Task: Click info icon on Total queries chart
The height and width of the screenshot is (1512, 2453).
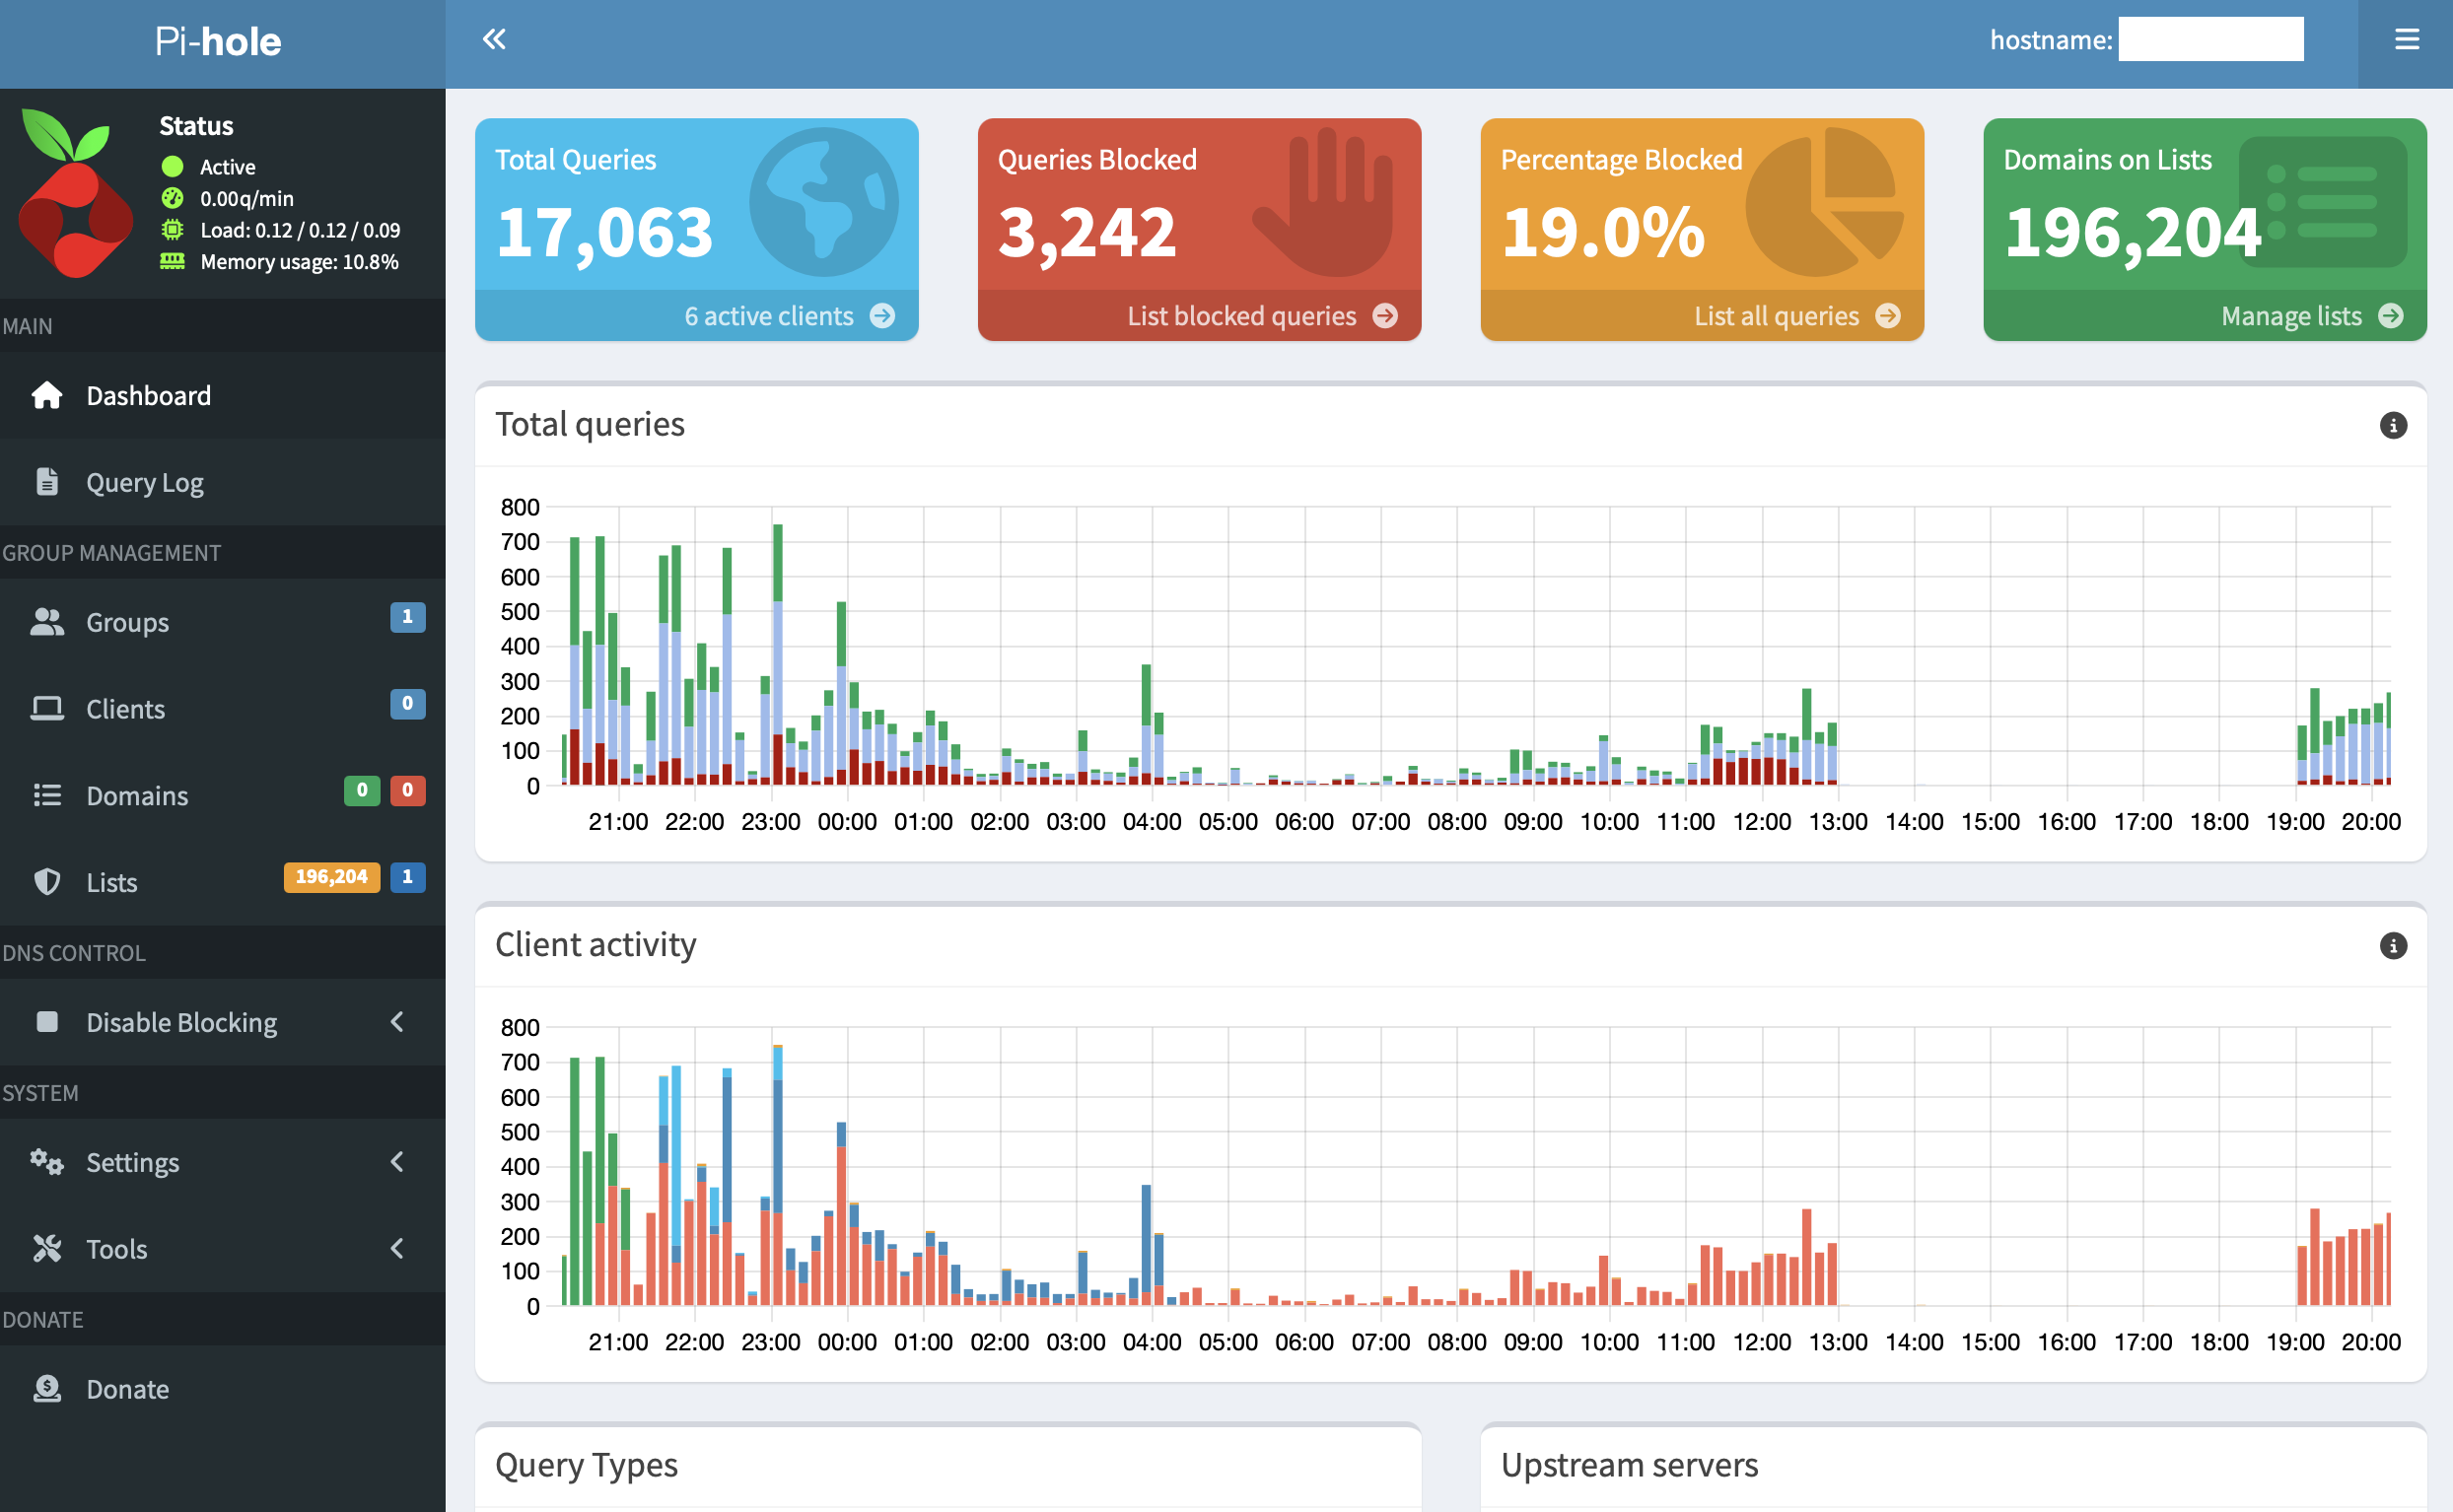Action: pyautogui.click(x=2392, y=425)
